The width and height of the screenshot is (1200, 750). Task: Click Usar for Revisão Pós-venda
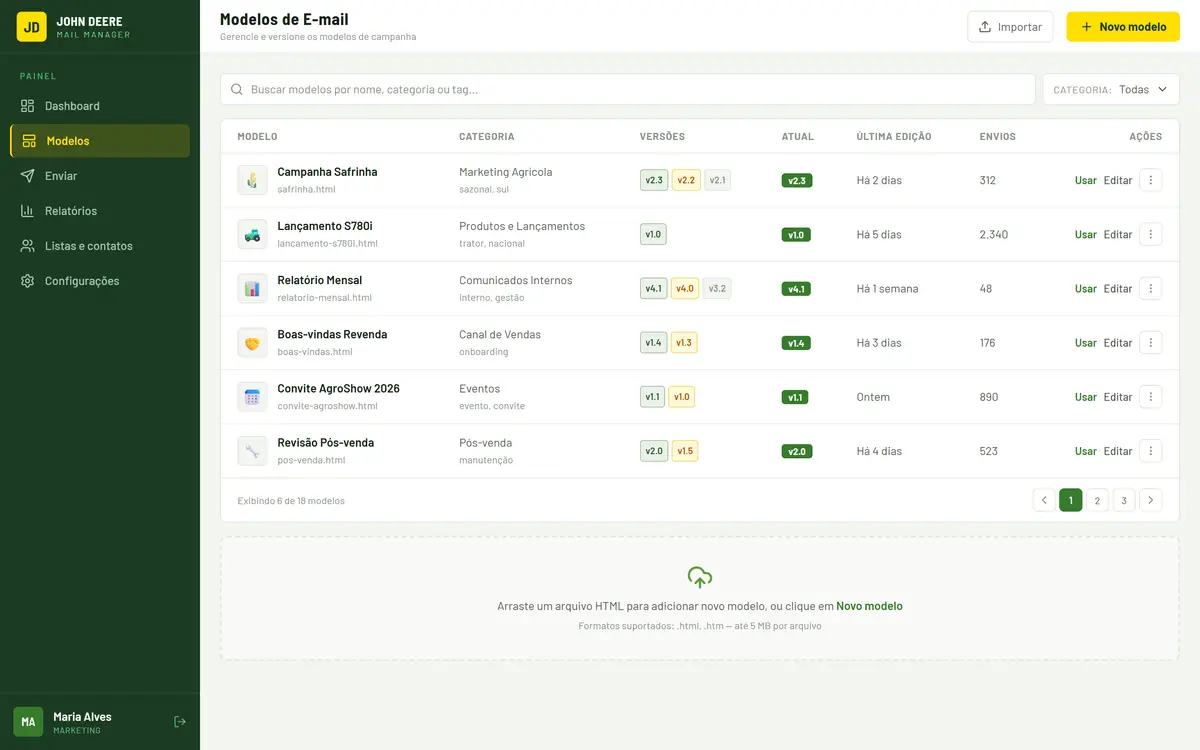click(1086, 451)
